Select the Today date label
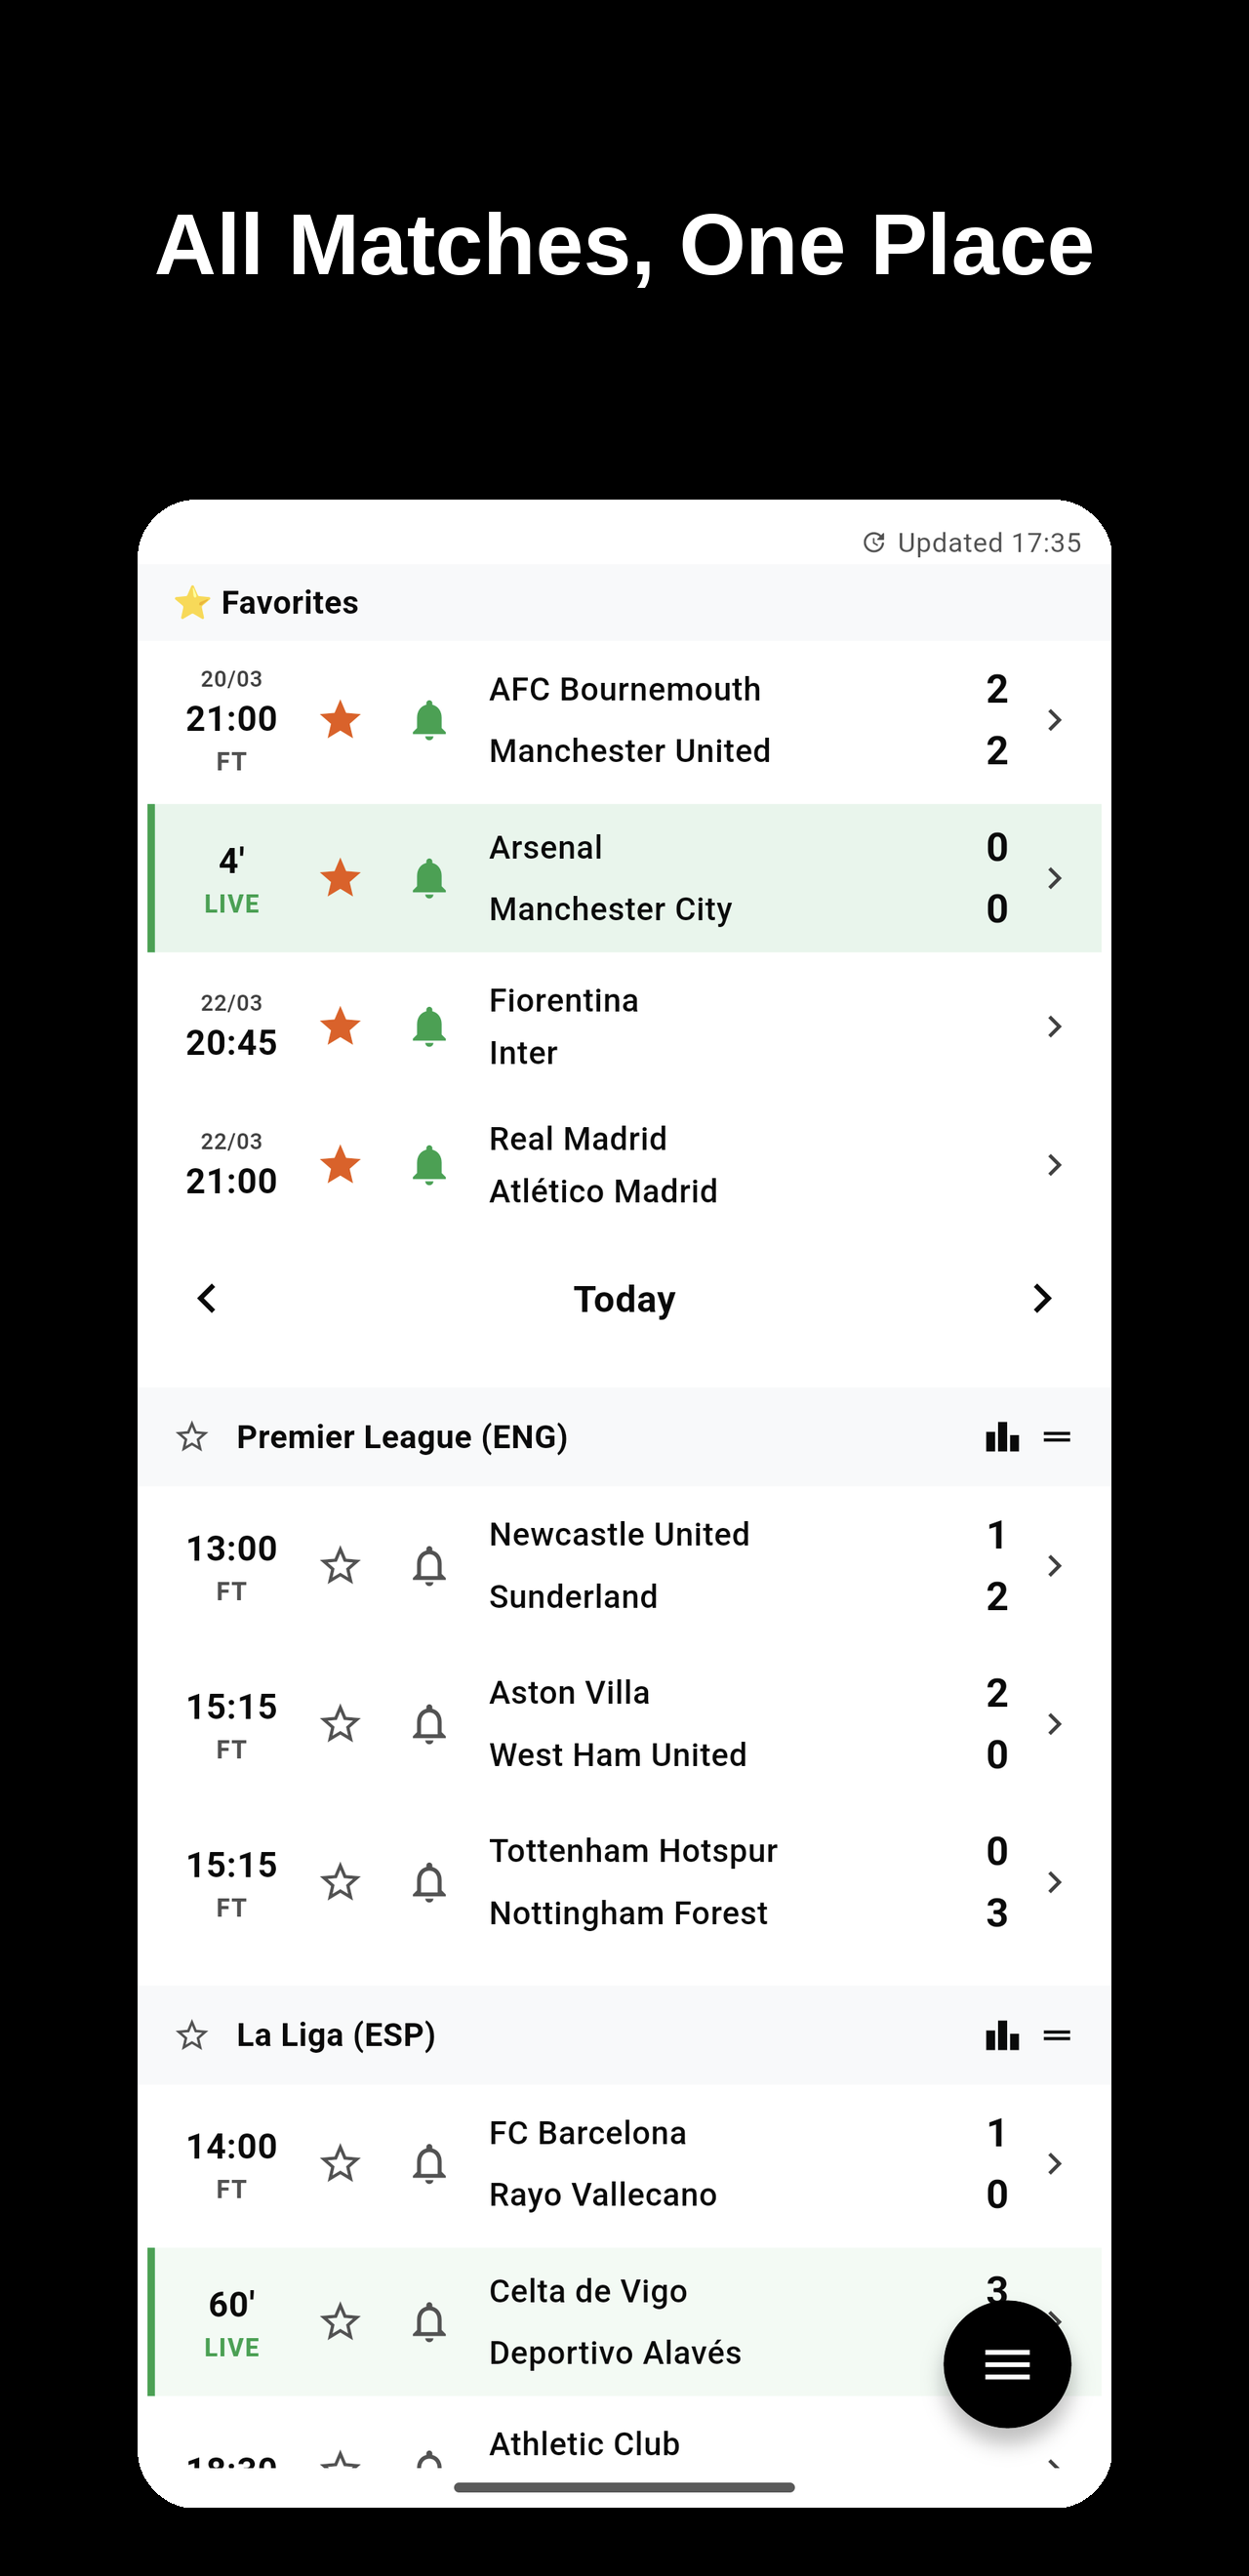The height and width of the screenshot is (2576, 1249). 624,1299
